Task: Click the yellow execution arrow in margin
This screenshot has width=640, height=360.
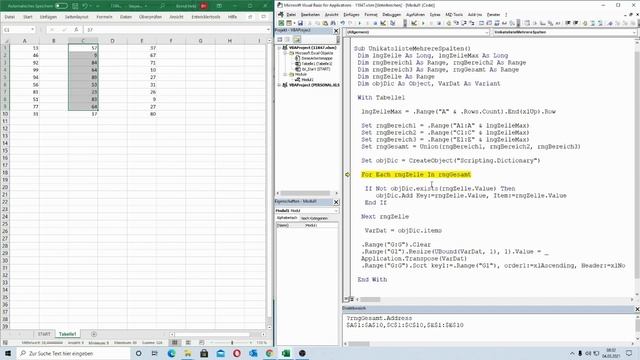Action: (x=347, y=175)
